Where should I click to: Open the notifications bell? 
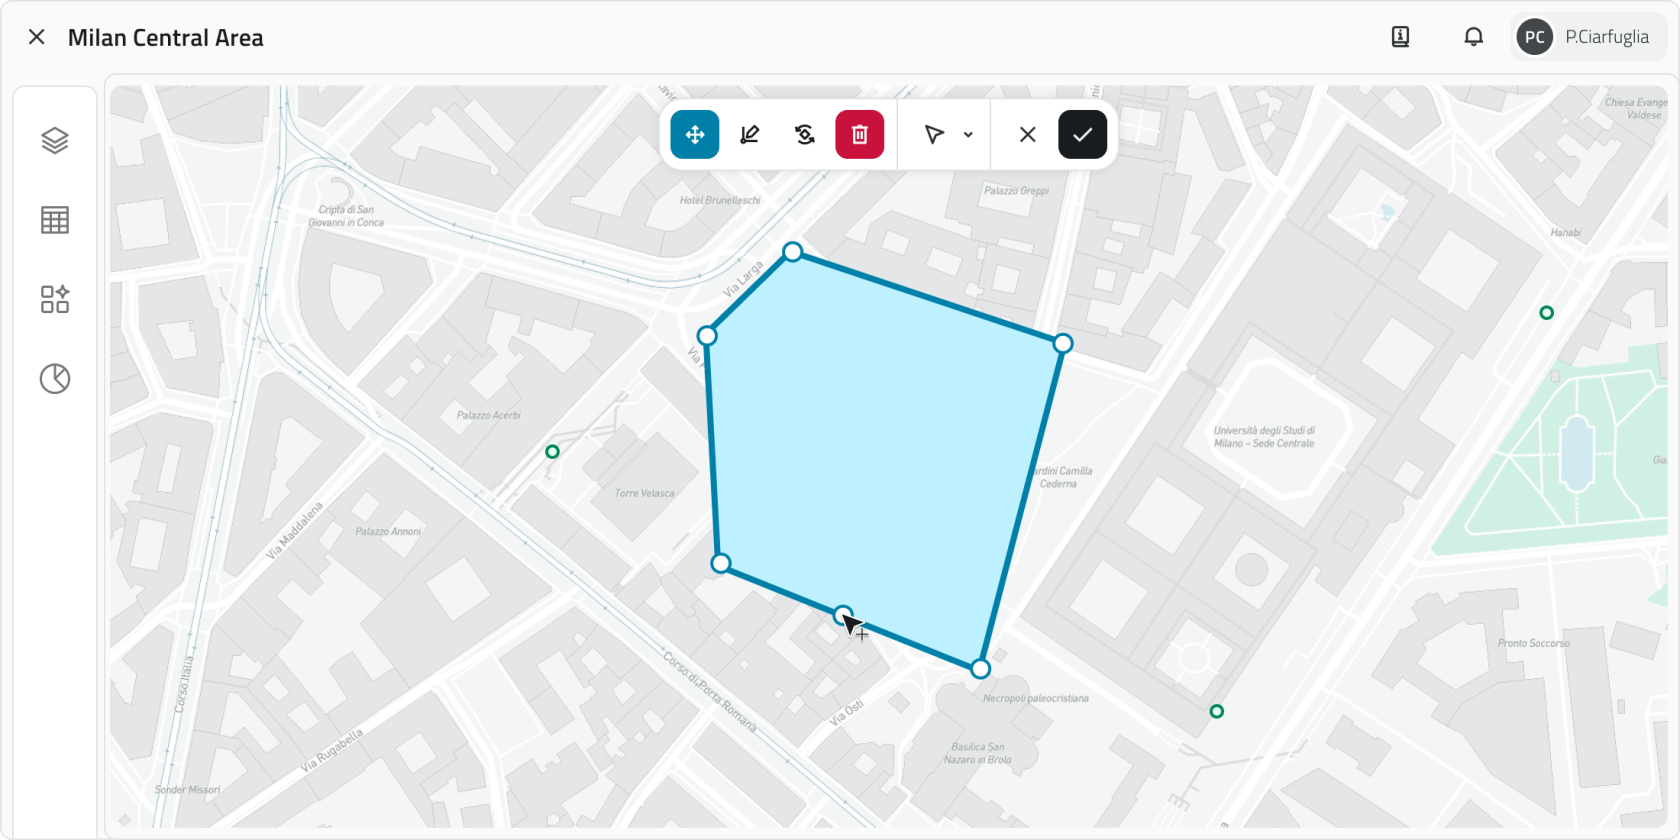click(1473, 37)
